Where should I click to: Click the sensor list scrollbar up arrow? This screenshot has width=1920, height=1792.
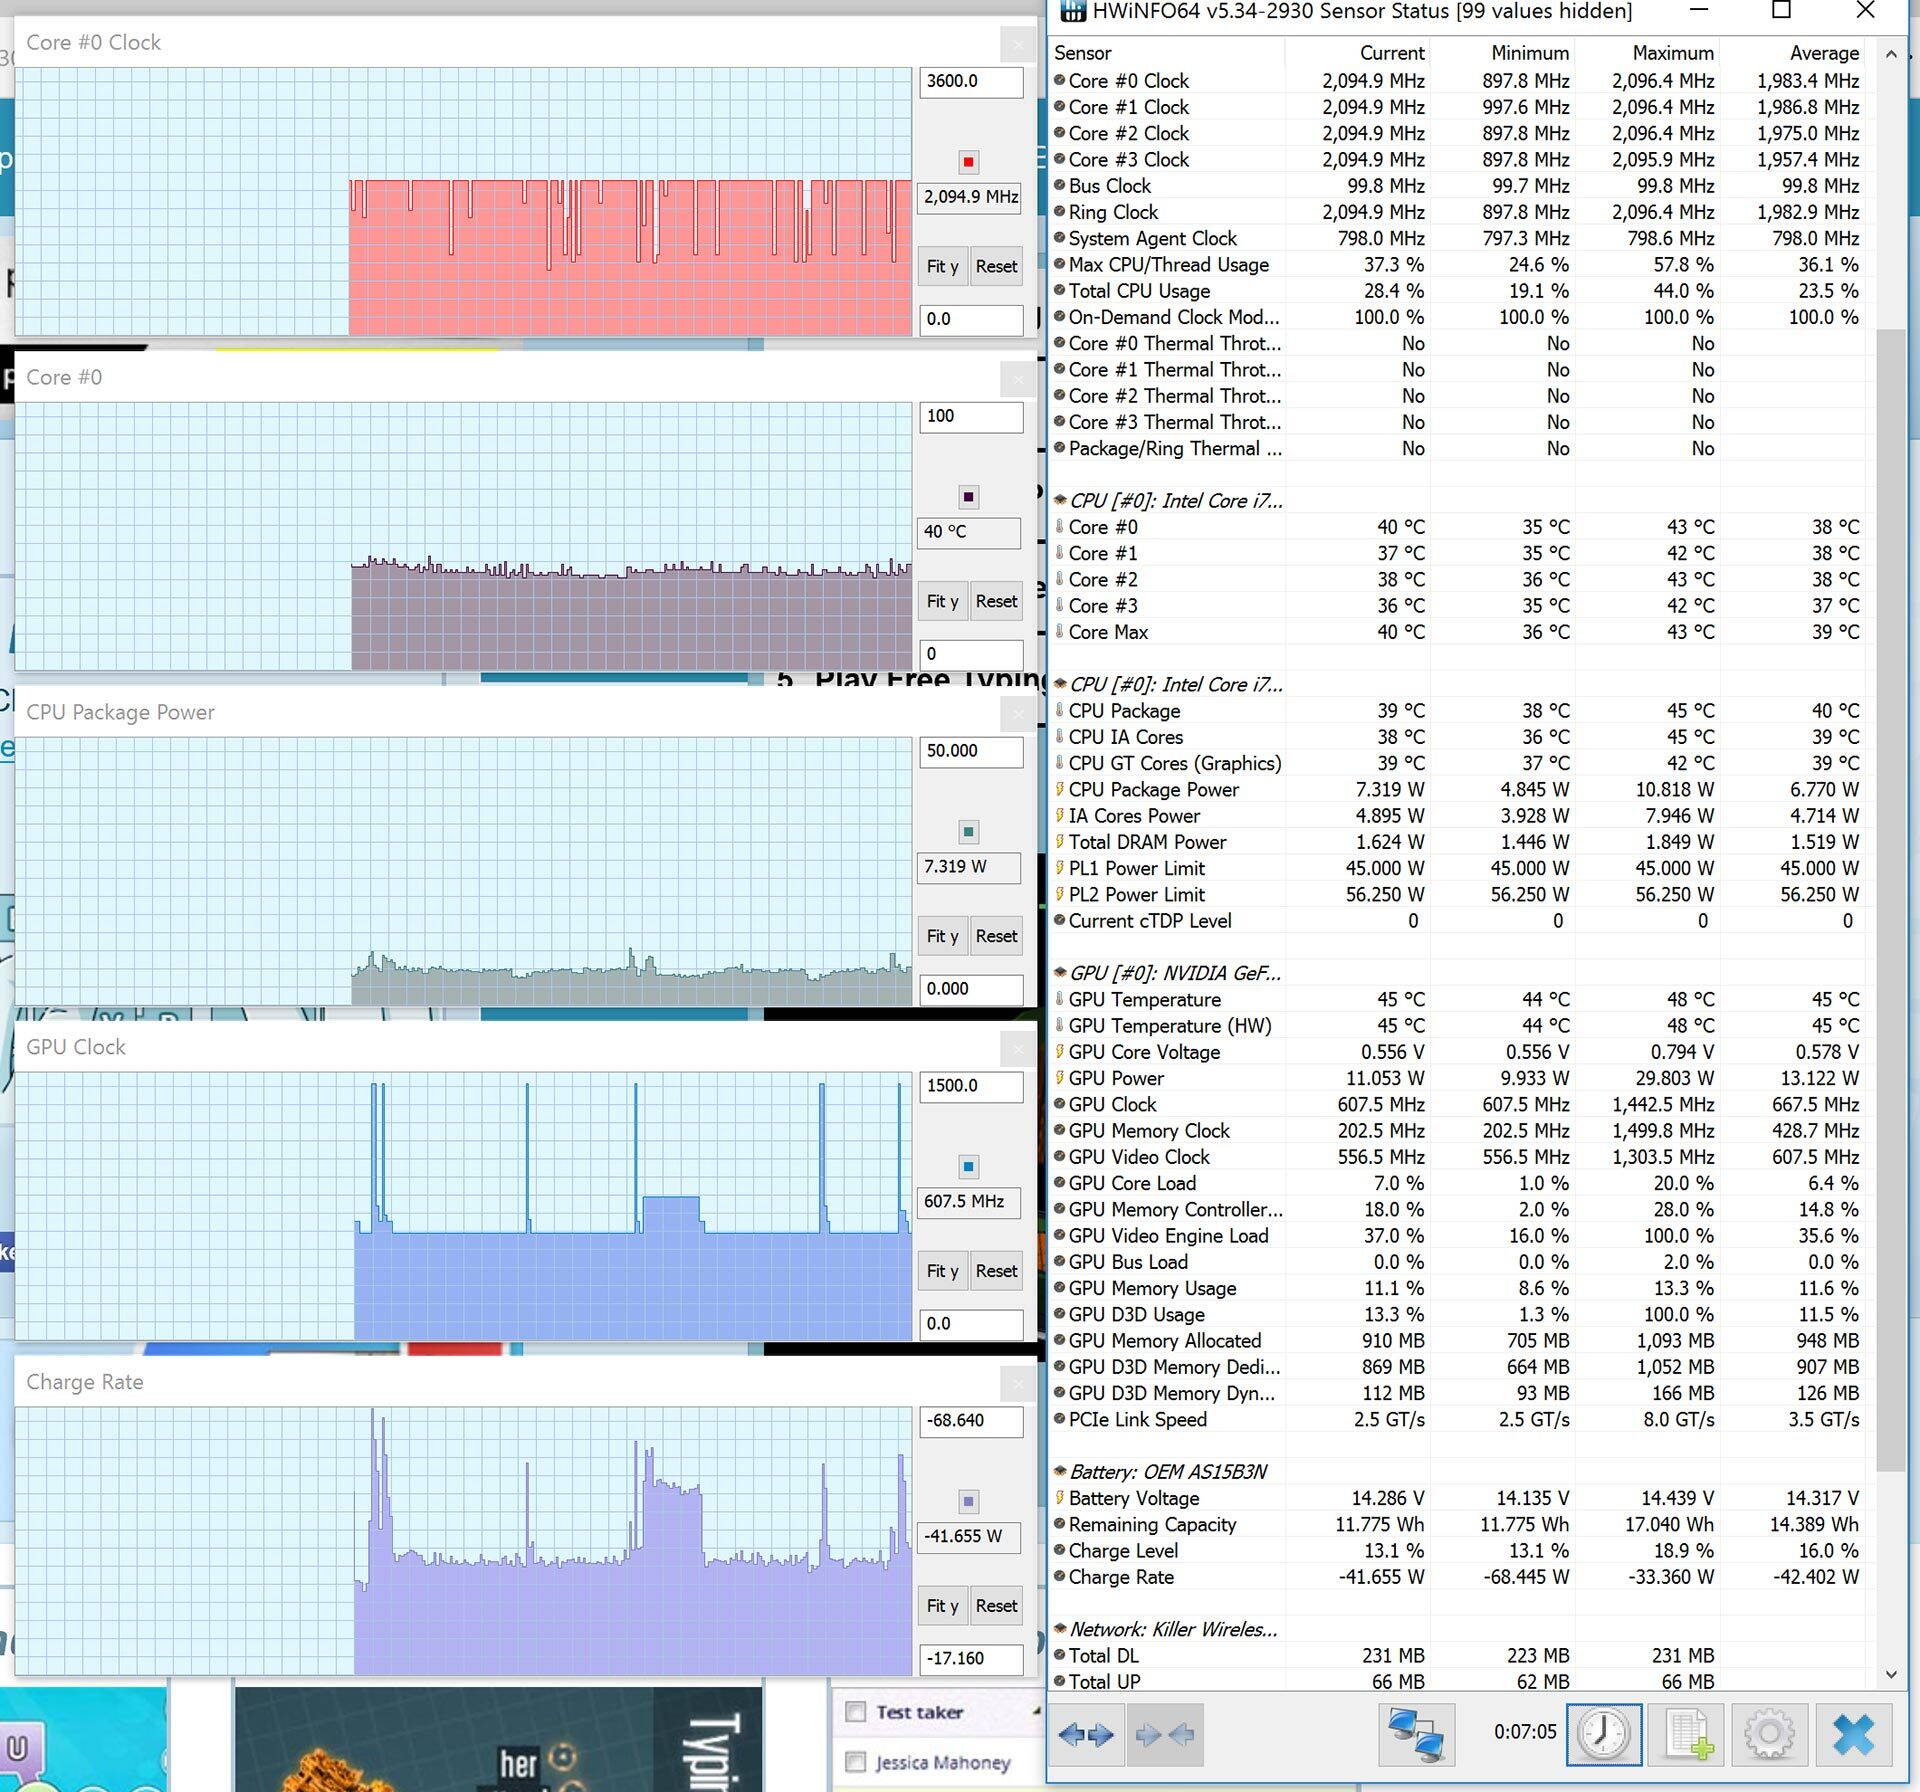click(x=1891, y=54)
